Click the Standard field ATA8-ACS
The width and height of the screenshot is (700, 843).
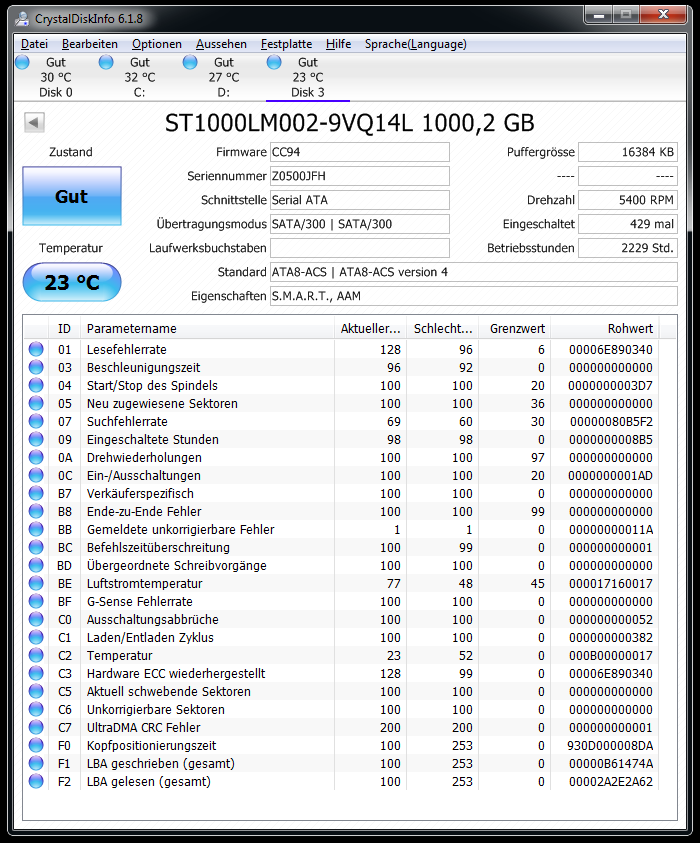click(x=474, y=272)
